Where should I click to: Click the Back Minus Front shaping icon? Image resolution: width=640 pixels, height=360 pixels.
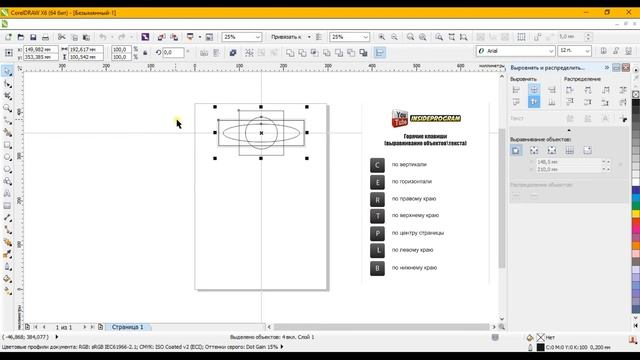click(351, 53)
